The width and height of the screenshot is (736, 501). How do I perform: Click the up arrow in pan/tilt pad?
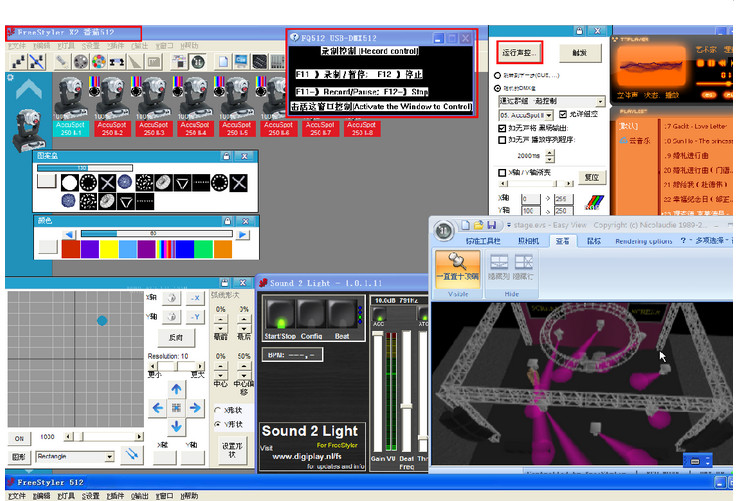point(176,388)
